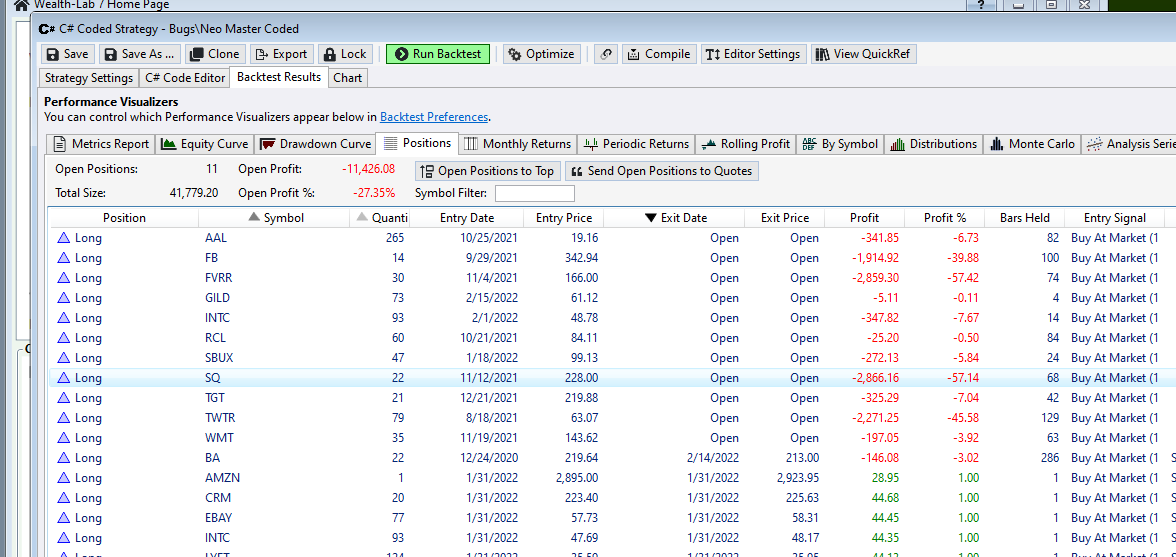The width and height of the screenshot is (1176, 557).
Task: Click the link chain icon button
Action: click(x=604, y=54)
